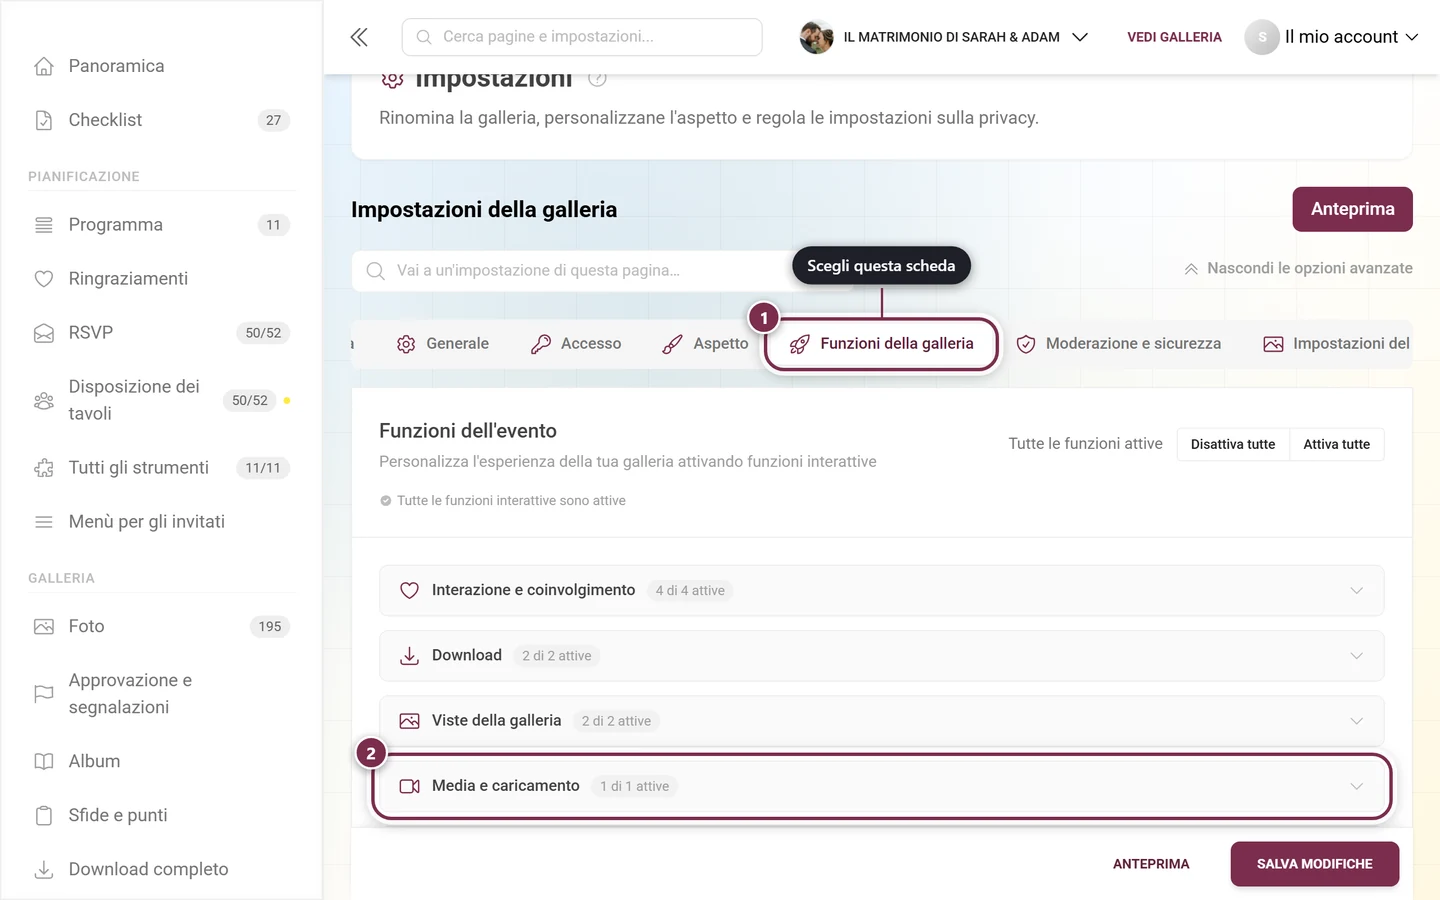This screenshot has height=900, width=1440.
Task: Click the heart icon beside Interazione e coinvolgimento
Action: 409,591
